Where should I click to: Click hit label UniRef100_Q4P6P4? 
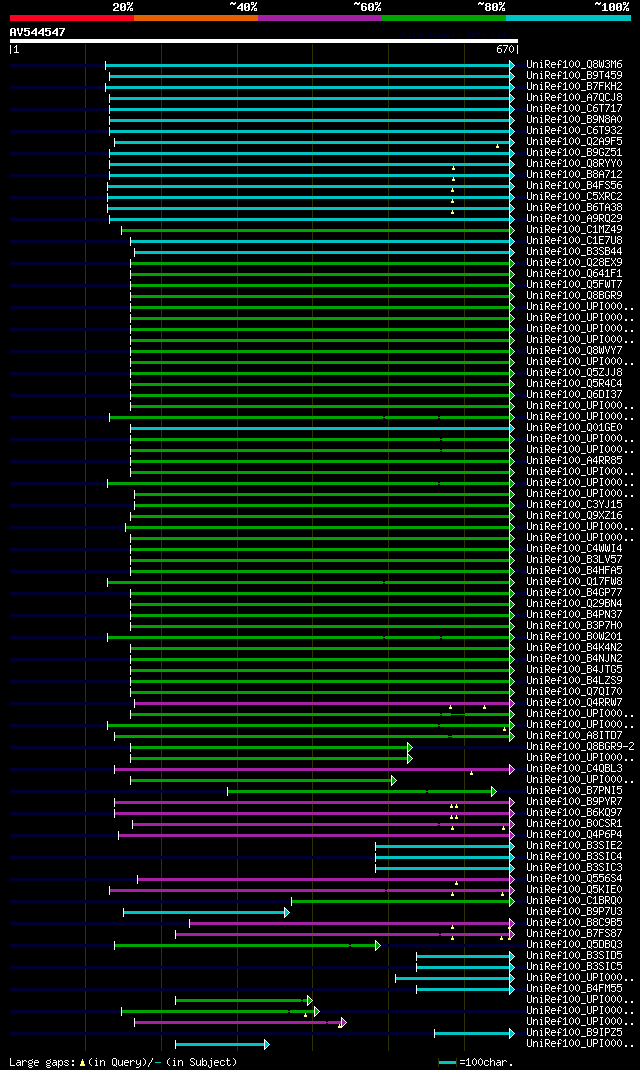[x=574, y=835]
